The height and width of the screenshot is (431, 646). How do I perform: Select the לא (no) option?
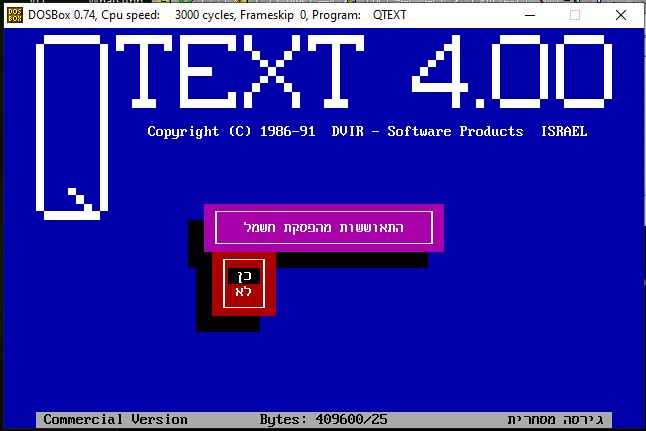click(244, 292)
